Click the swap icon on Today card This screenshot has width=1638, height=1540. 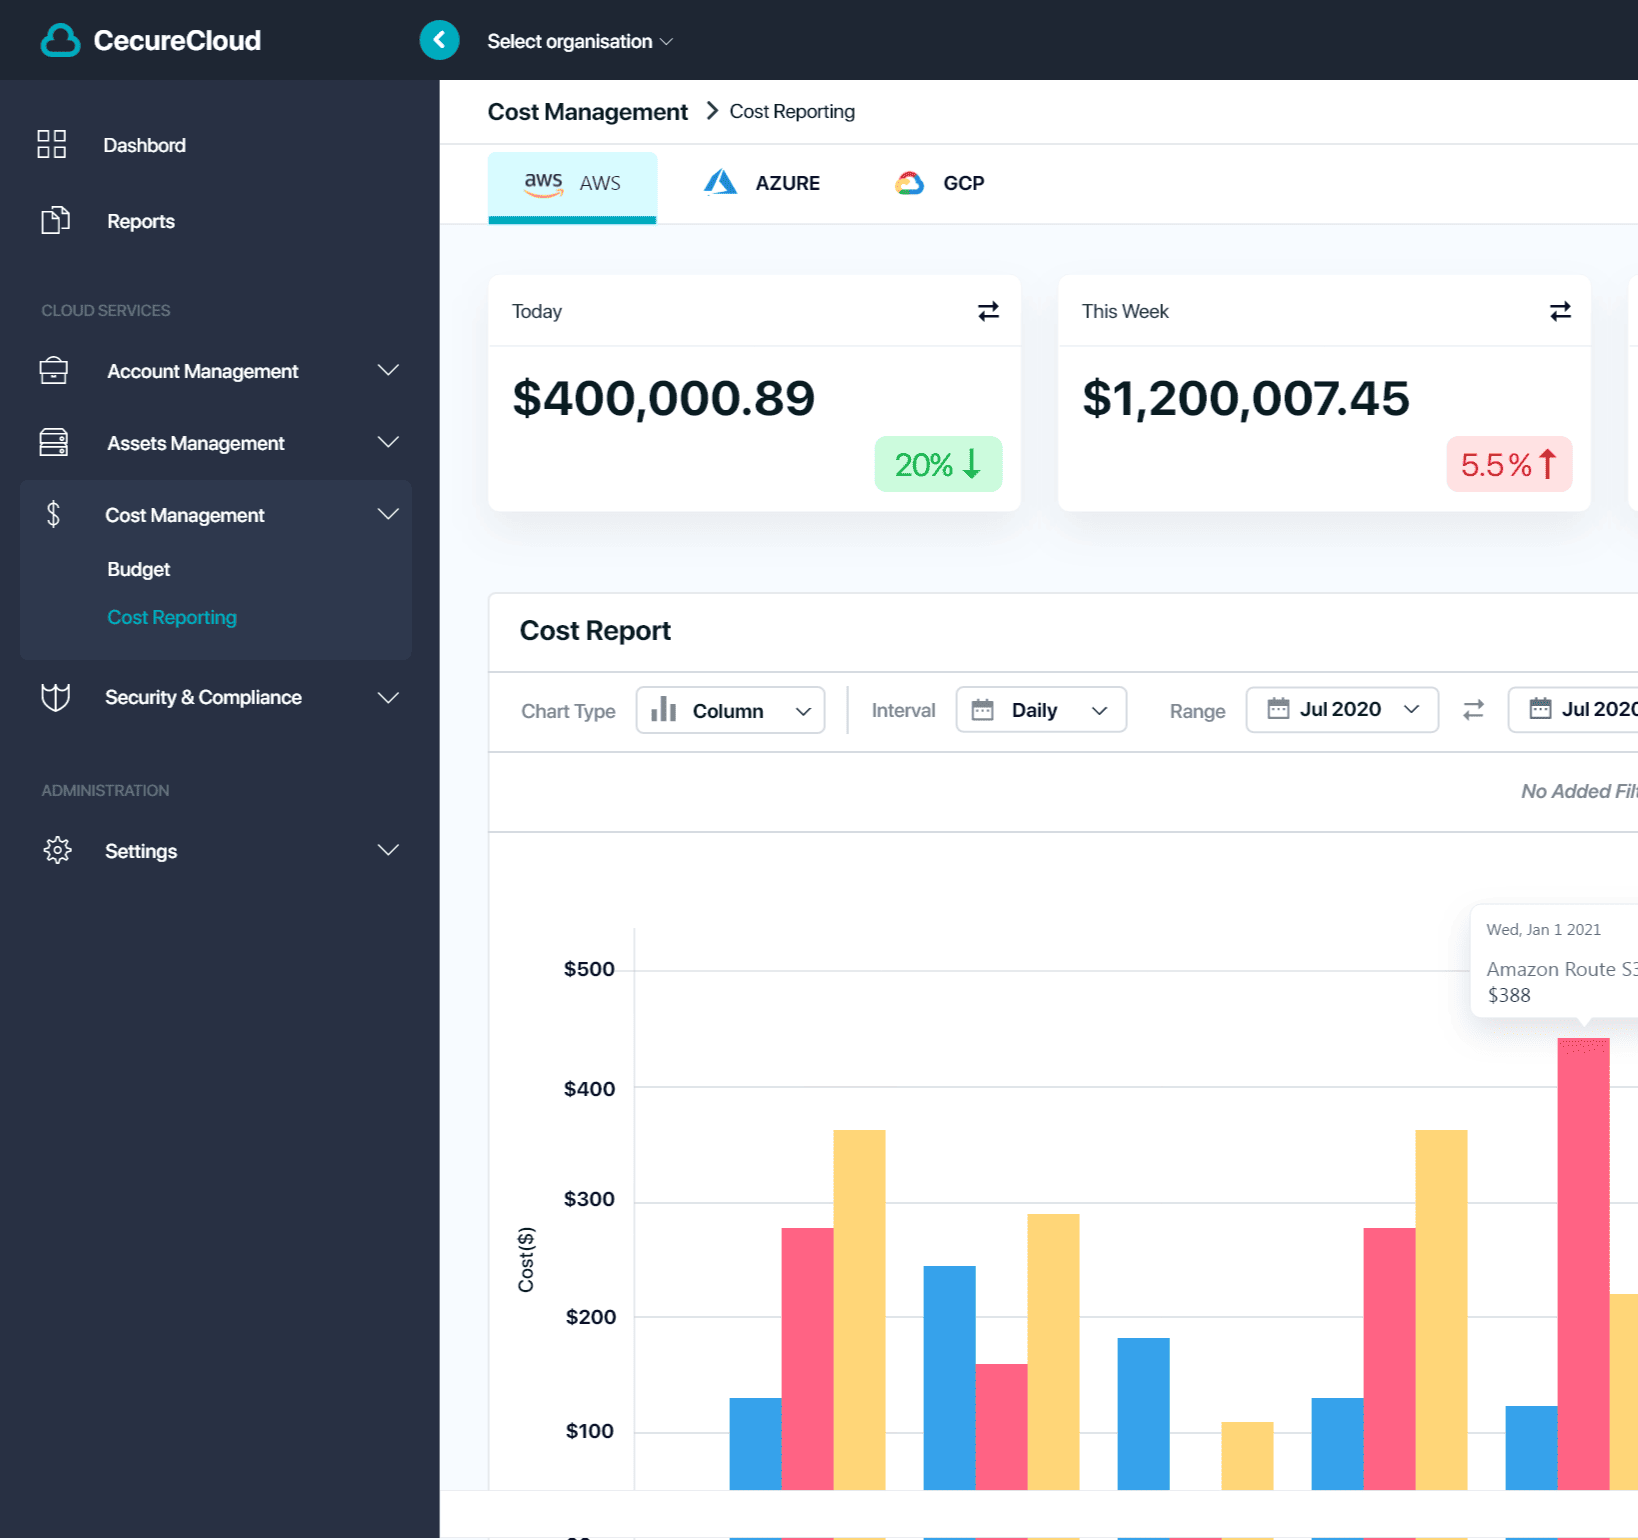coord(988,311)
